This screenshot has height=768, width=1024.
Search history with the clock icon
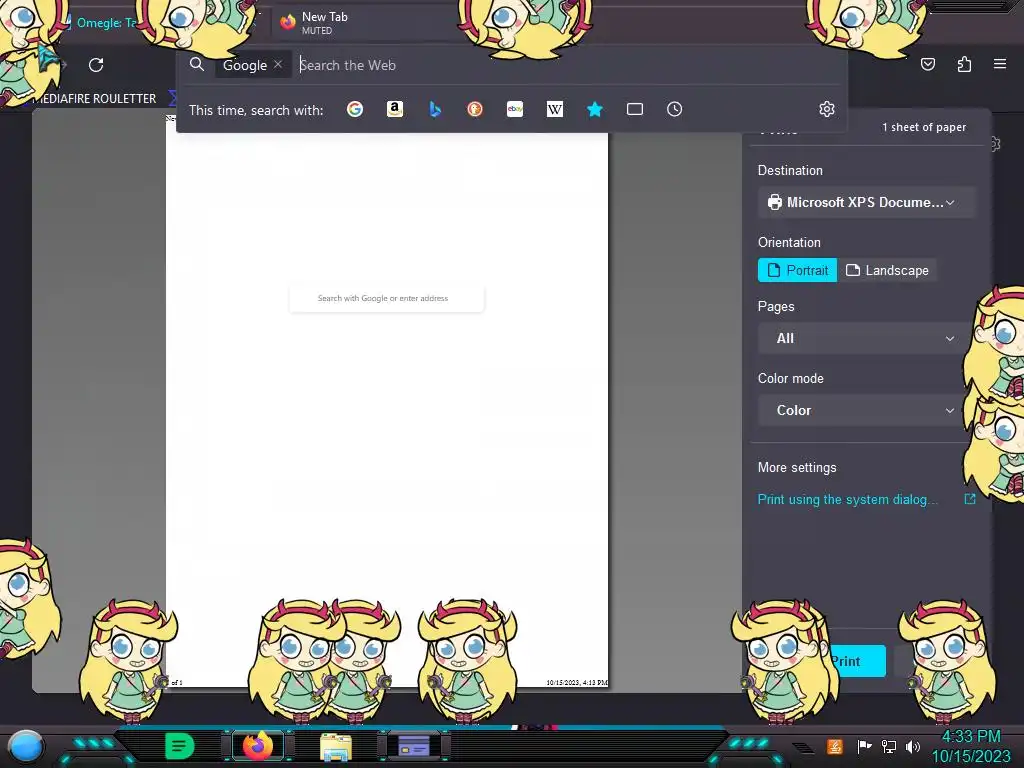(x=675, y=109)
